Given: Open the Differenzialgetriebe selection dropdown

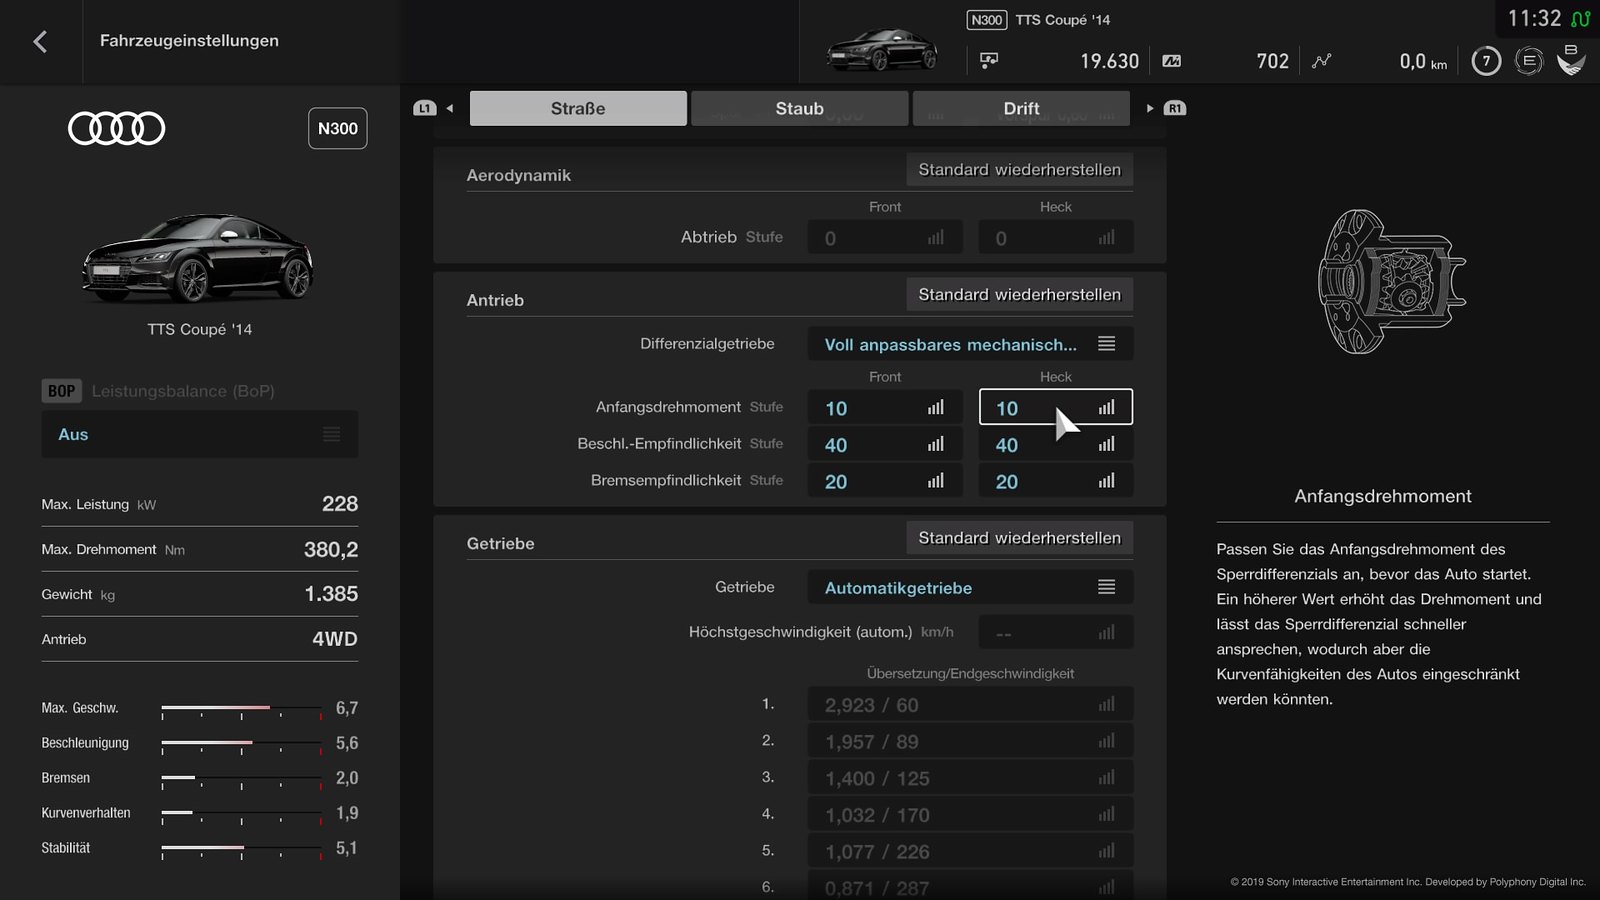Looking at the screenshot, I should click(x=970, y=344).
